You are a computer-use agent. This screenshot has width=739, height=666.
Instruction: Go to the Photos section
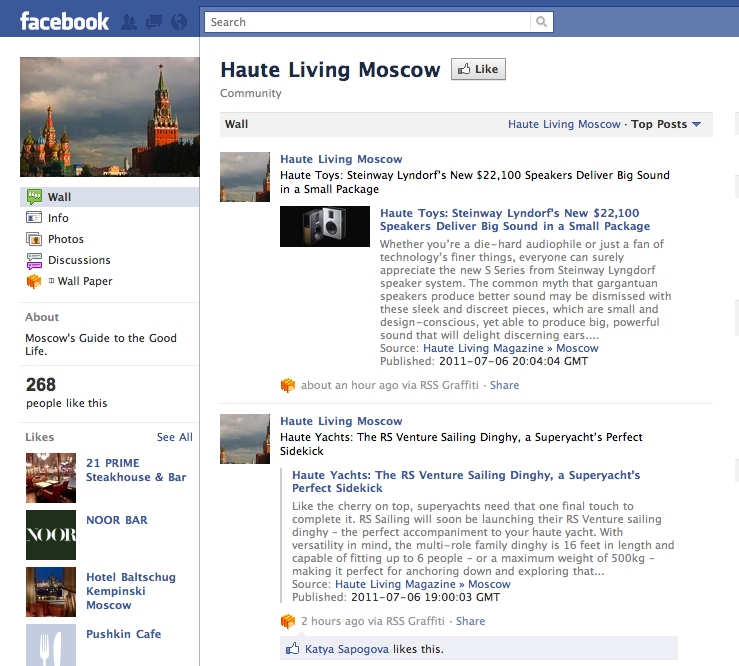coord(65,239)
